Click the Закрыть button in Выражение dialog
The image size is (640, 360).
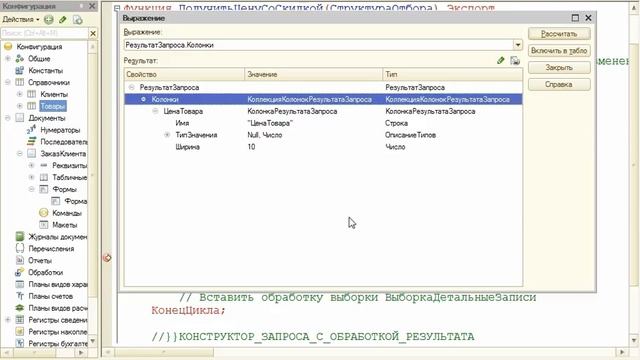pos(559,67)
